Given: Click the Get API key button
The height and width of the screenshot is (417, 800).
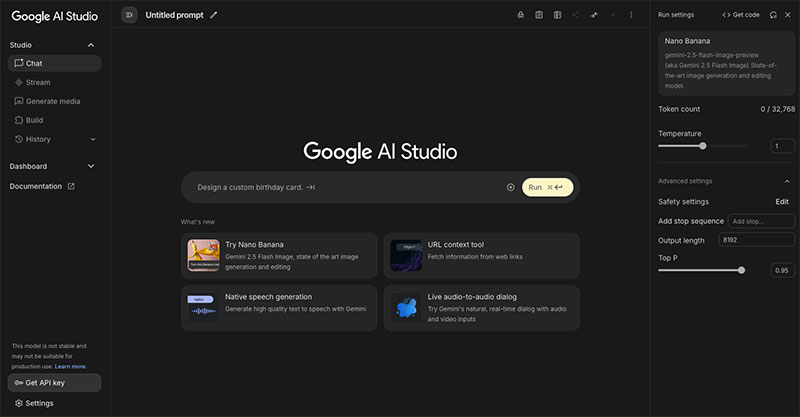Looking at the screenshot, I should click(x=54, y=383).
